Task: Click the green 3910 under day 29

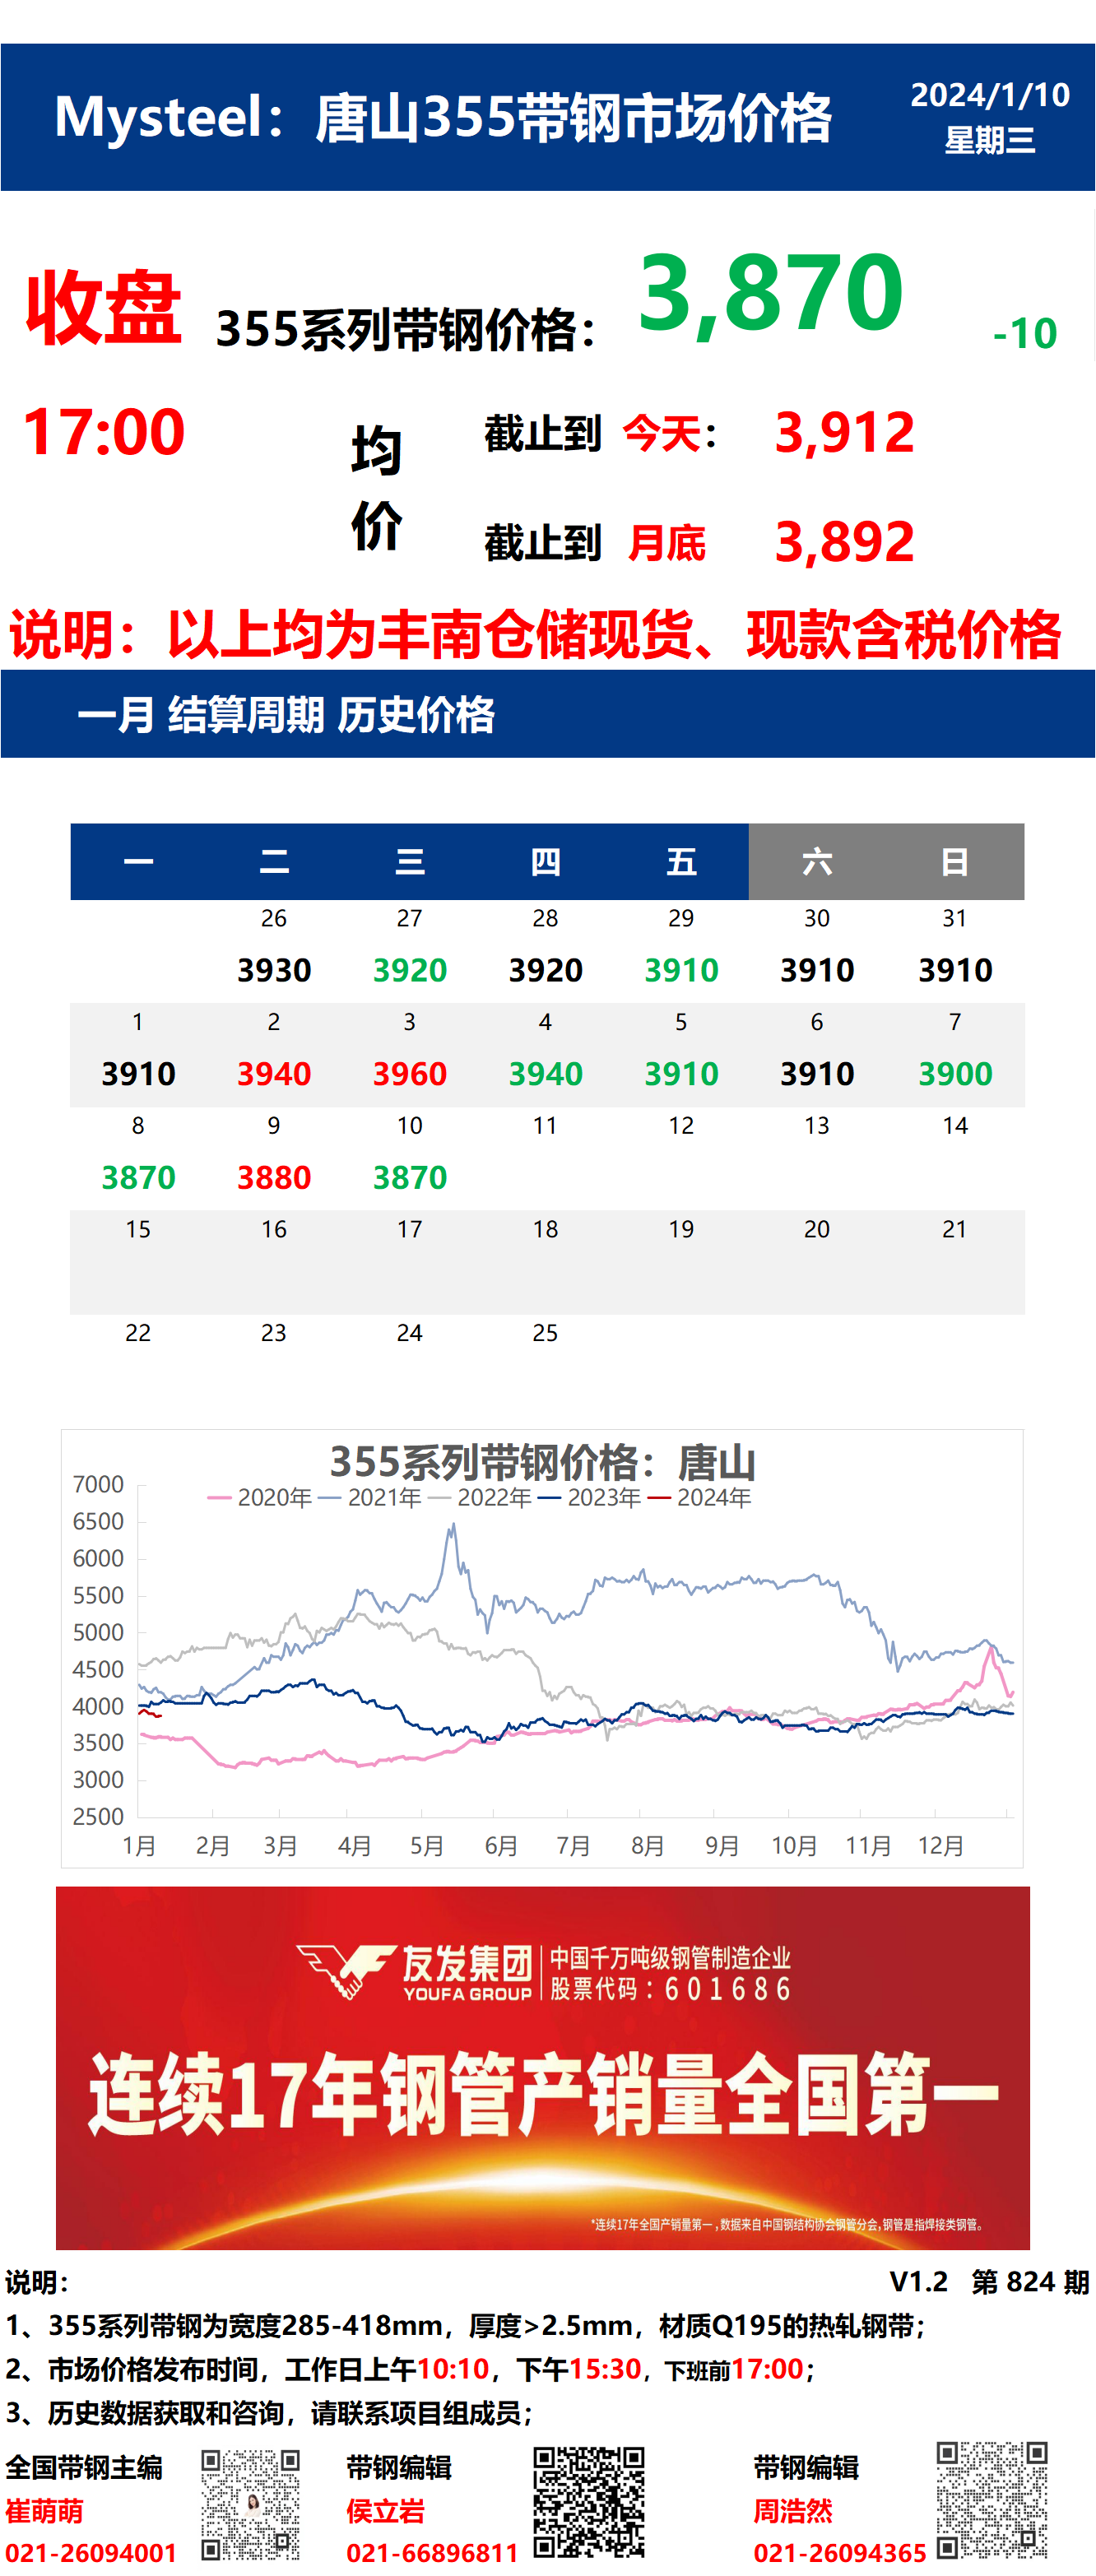Action: point(681,970)
